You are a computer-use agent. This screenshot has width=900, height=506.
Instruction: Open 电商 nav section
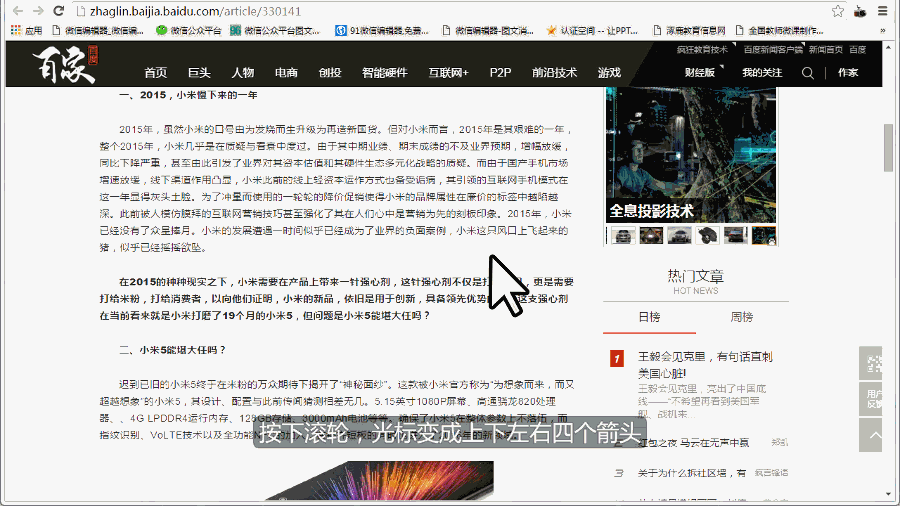pos(286,73)
